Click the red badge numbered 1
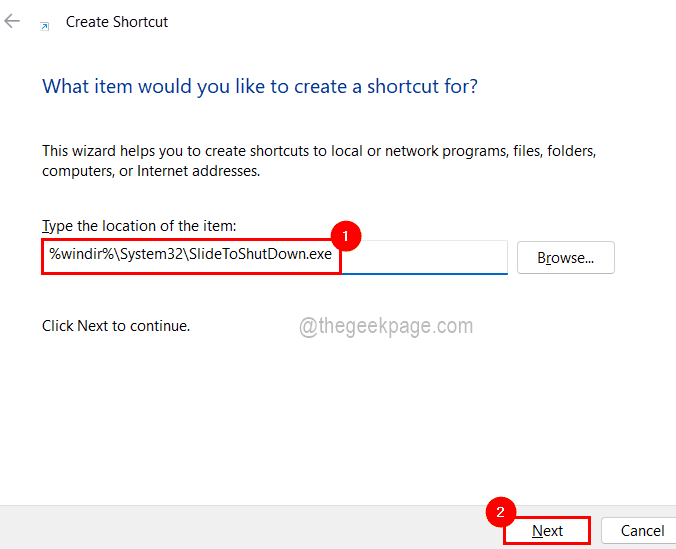The image size is (676, 549). 344,237
